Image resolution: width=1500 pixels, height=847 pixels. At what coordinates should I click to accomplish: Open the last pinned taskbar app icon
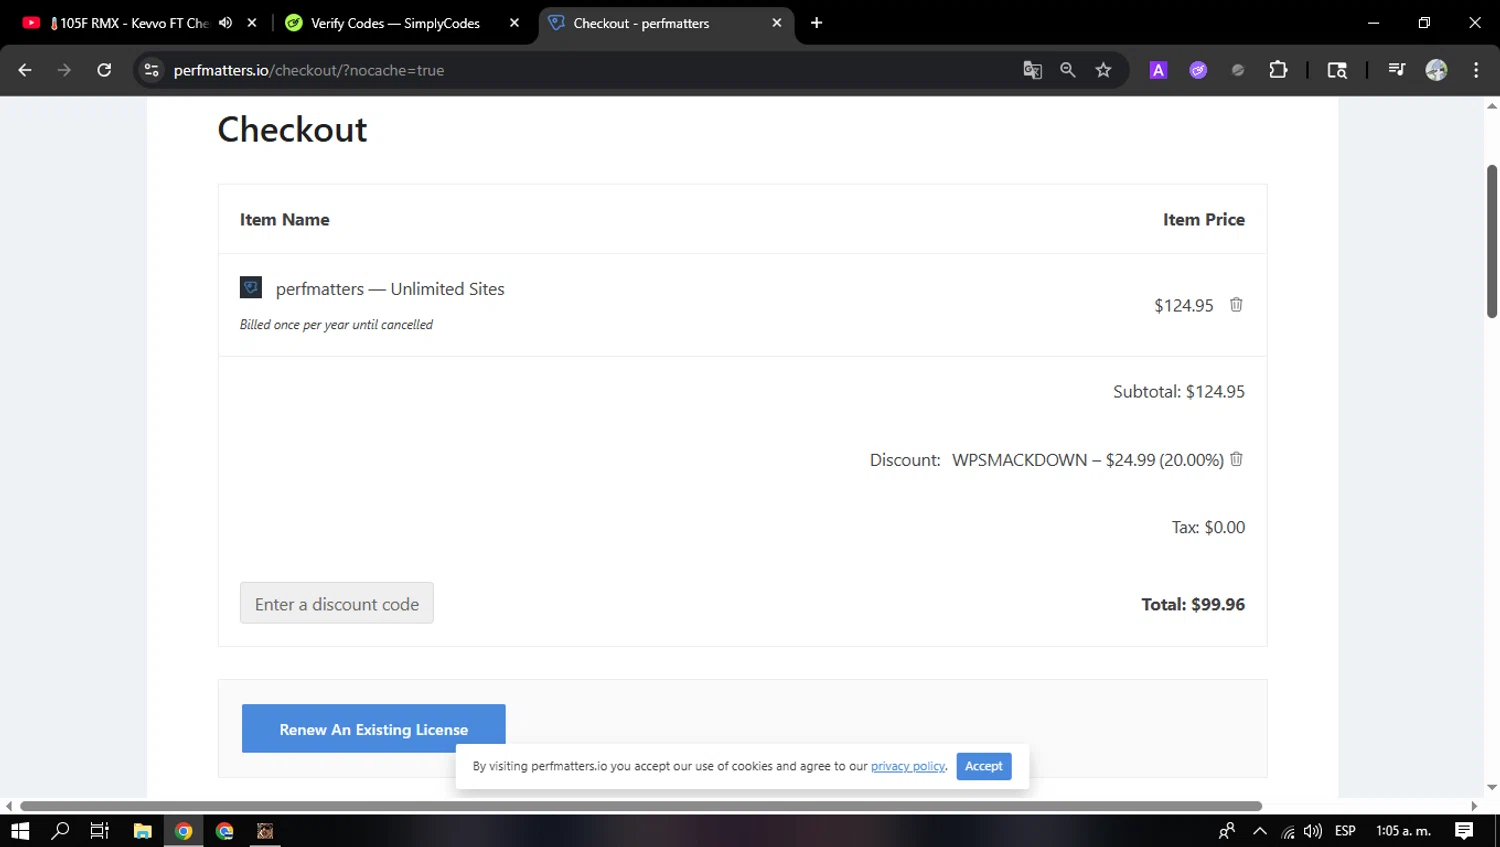(x=265, y=831)
